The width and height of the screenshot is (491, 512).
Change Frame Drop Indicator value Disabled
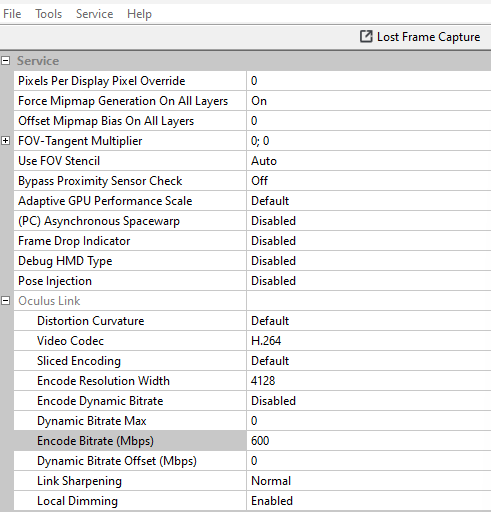[369, 241]
